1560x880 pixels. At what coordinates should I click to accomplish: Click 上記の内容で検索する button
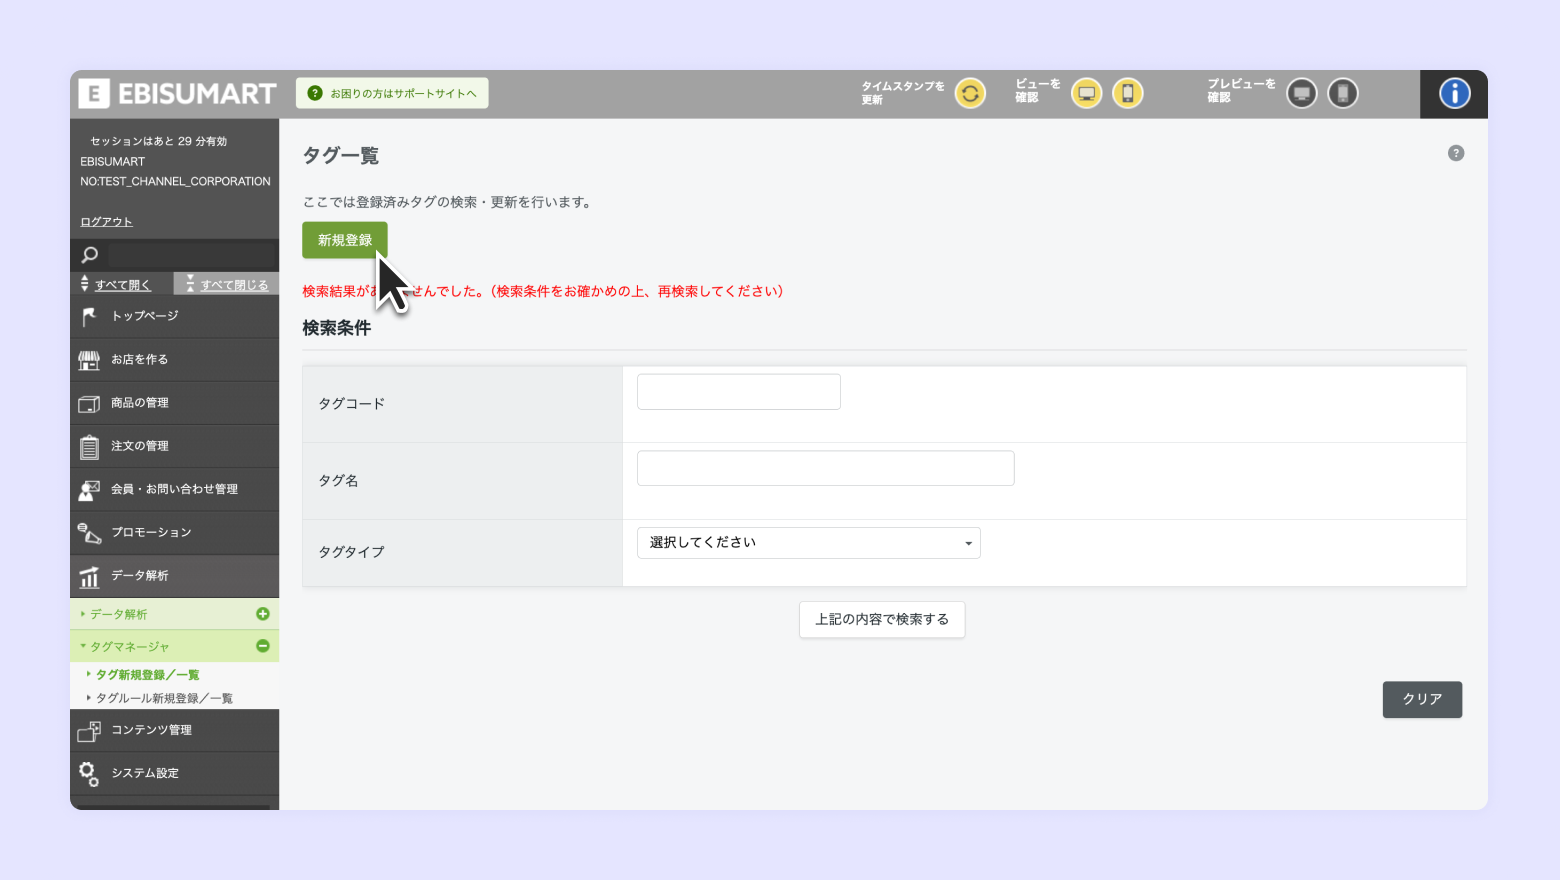[882, 620]
